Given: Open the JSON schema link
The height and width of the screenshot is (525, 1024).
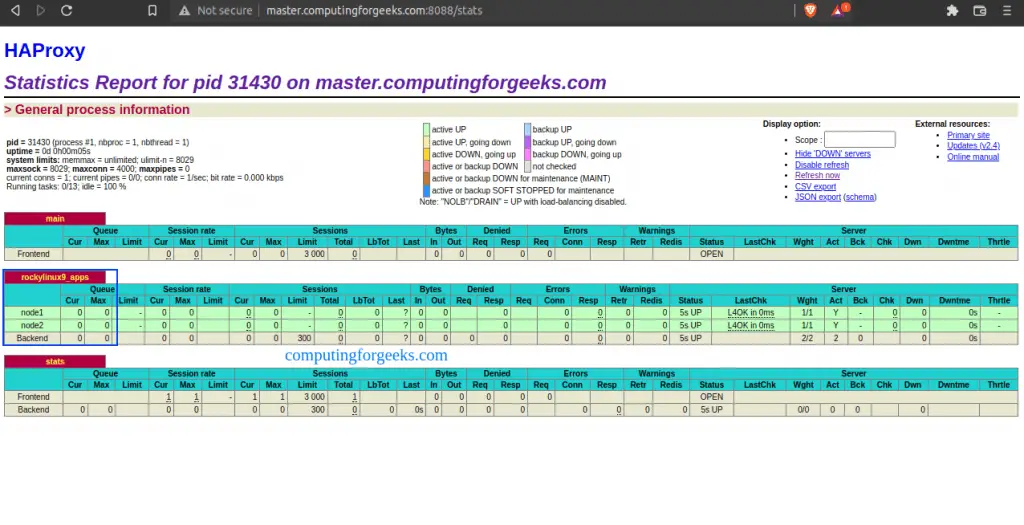Looking at the screenshot, I should (860, 197).
